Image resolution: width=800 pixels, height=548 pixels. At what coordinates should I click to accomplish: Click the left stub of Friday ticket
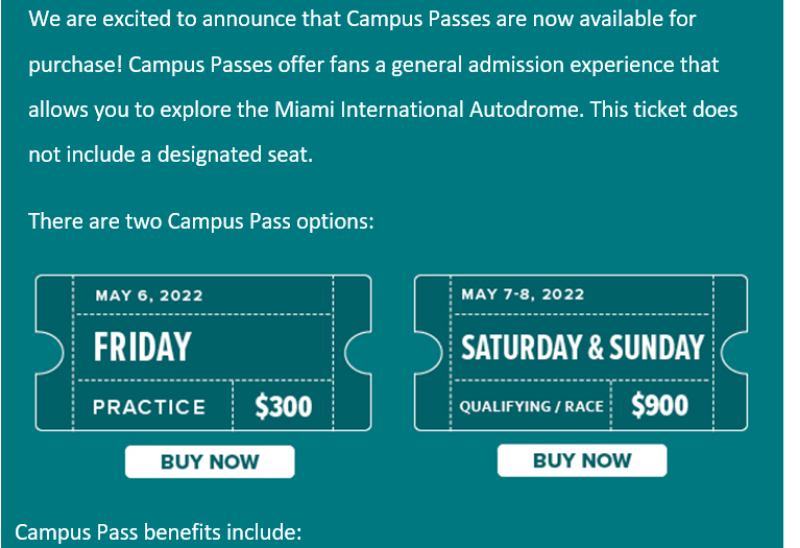(x=54, y=353)
